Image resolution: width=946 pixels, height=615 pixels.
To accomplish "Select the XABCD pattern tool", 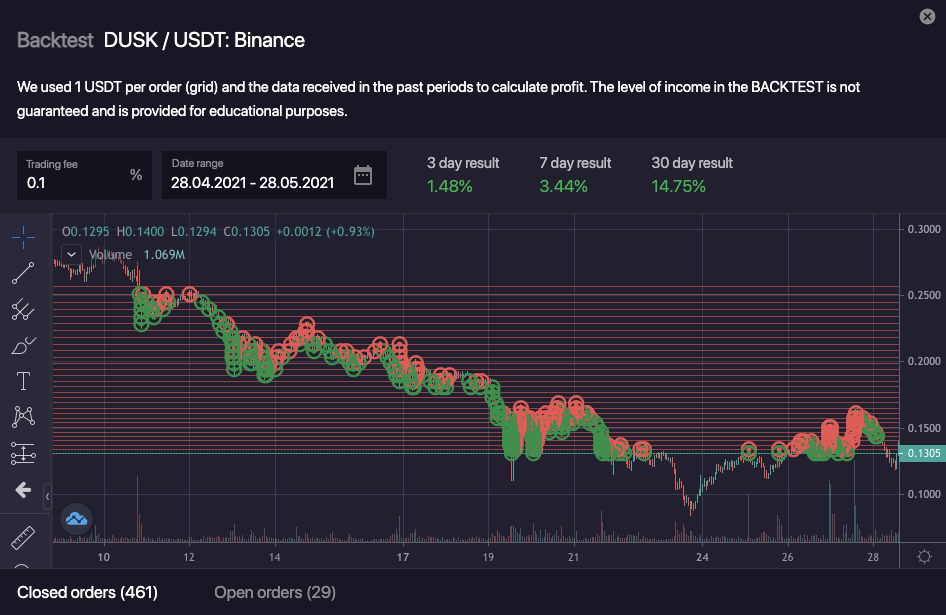I will pyautogui.click(x=23, y=417).
